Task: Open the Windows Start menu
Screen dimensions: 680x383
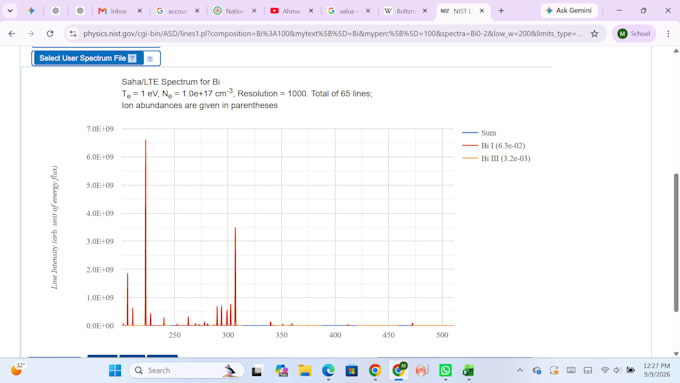Action: [115, 370]
